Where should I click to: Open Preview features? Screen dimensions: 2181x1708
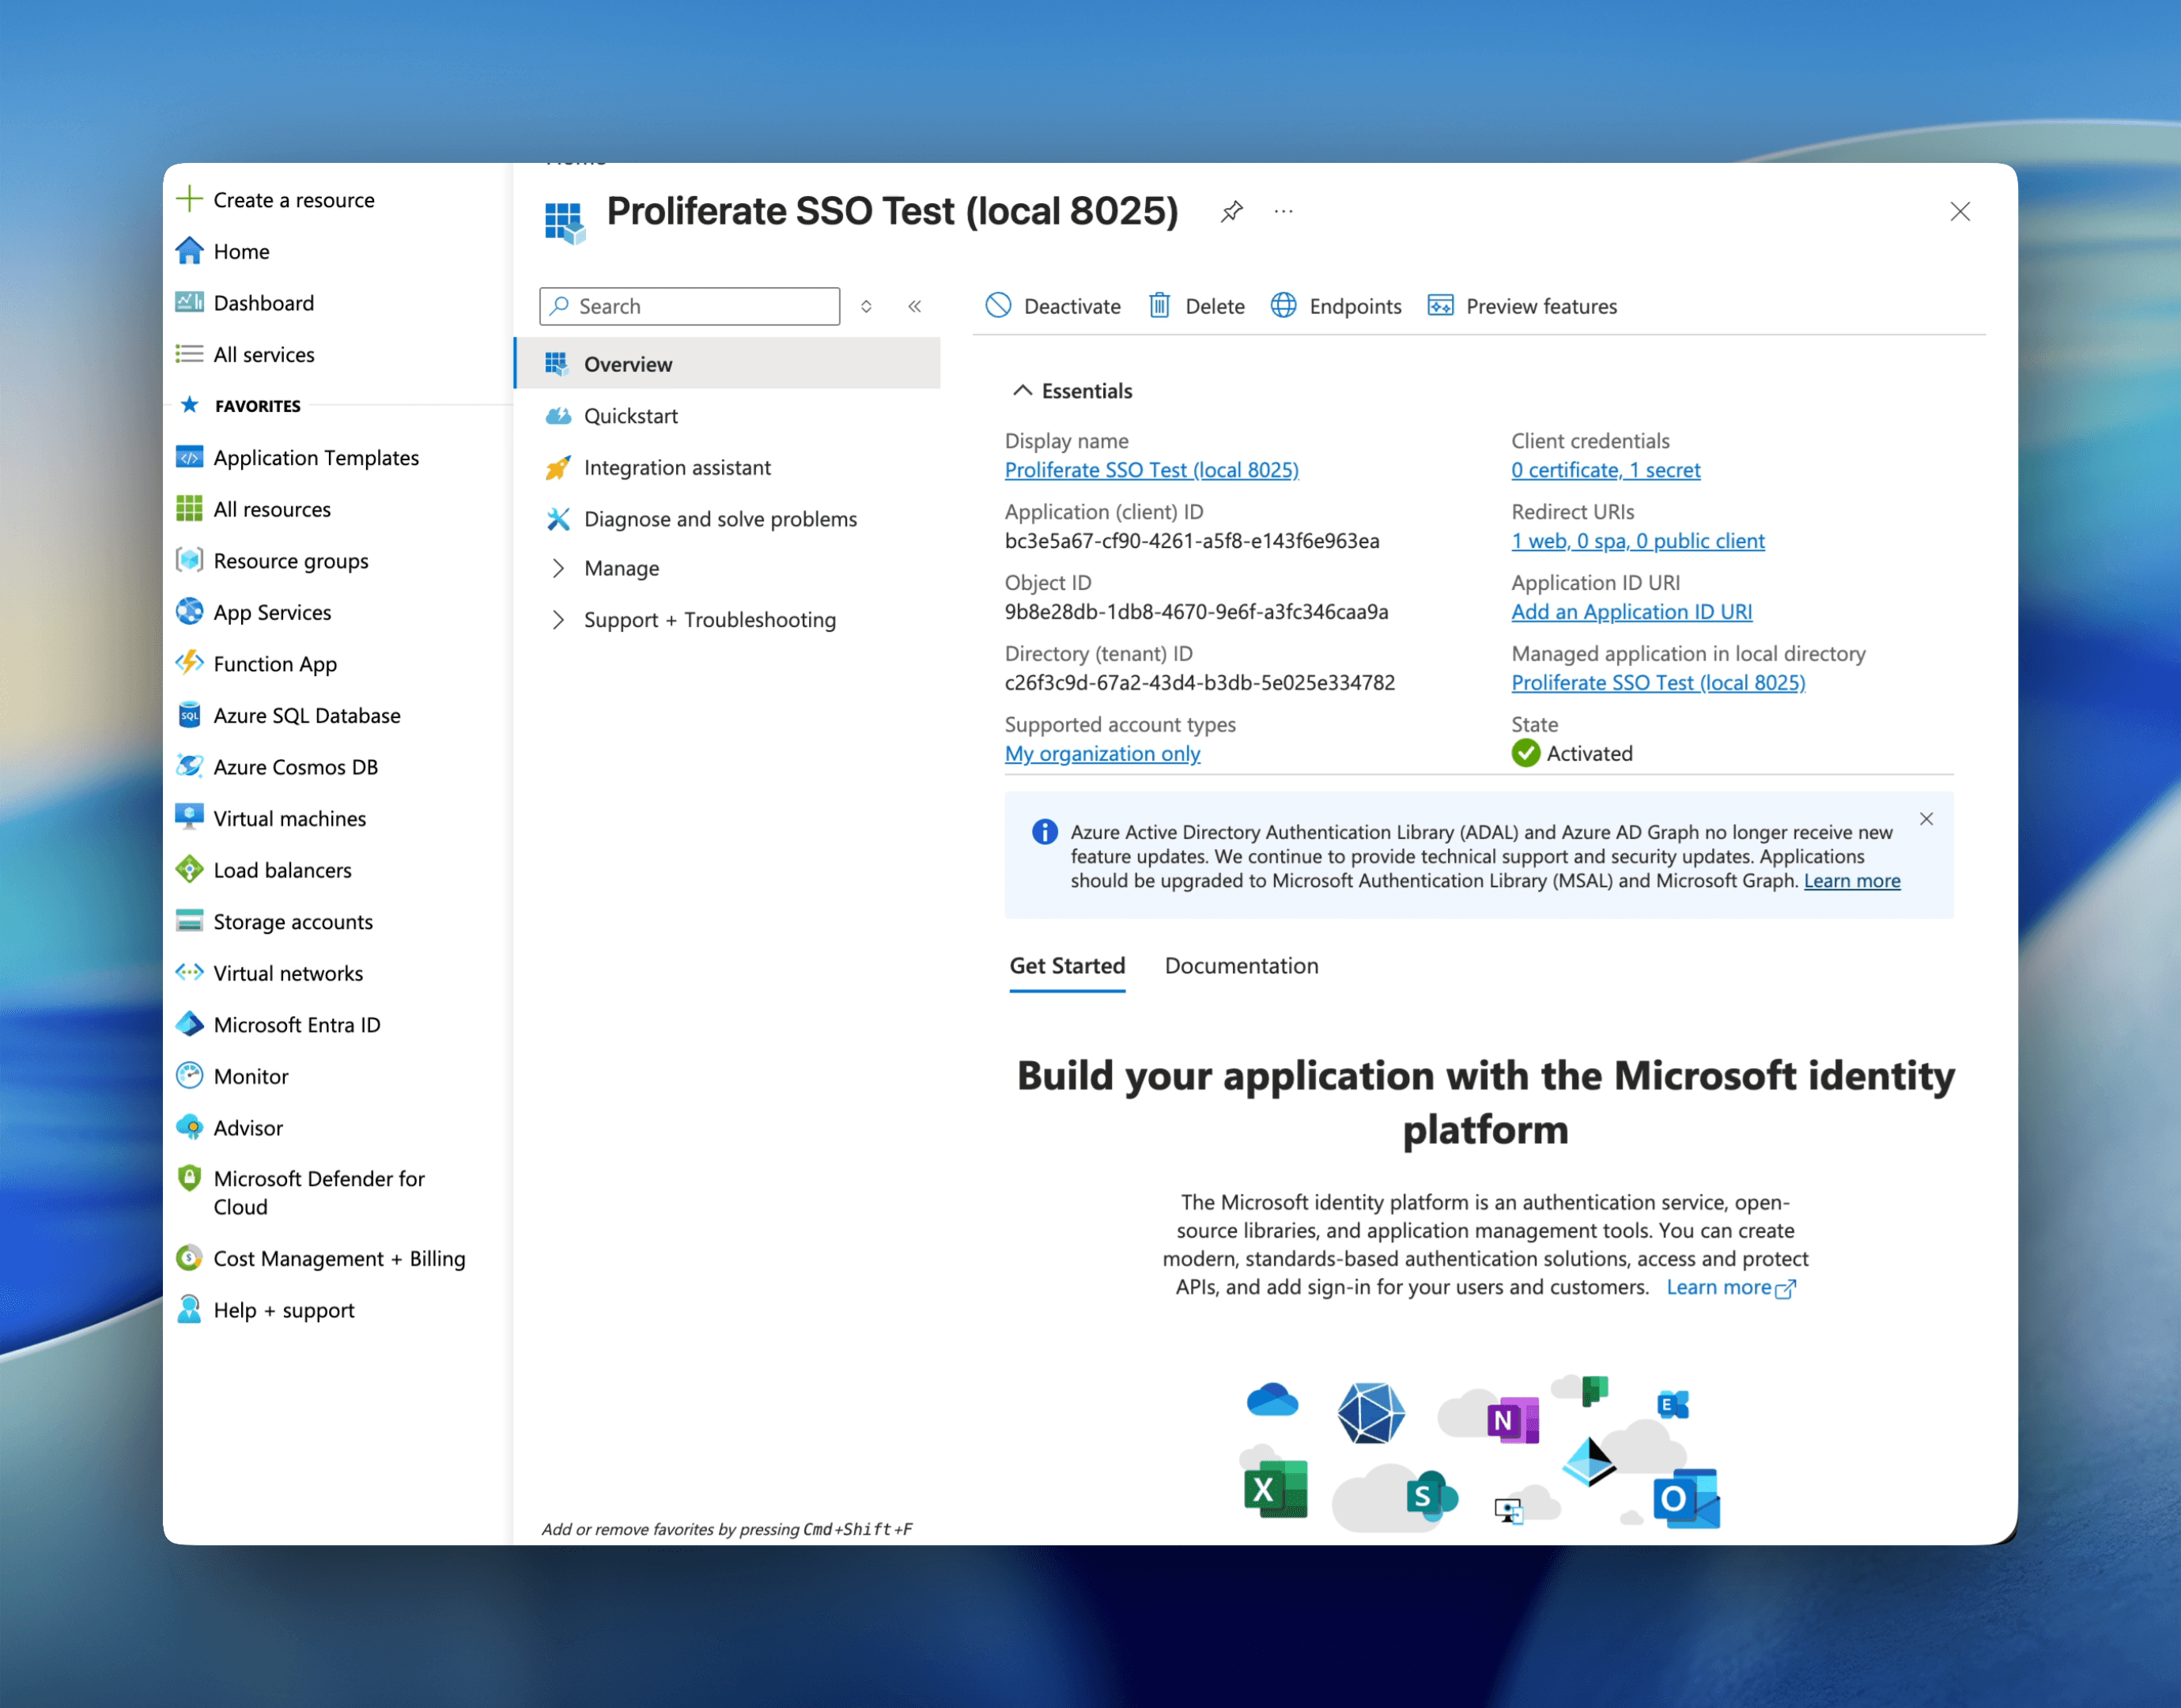(1522, 306)
